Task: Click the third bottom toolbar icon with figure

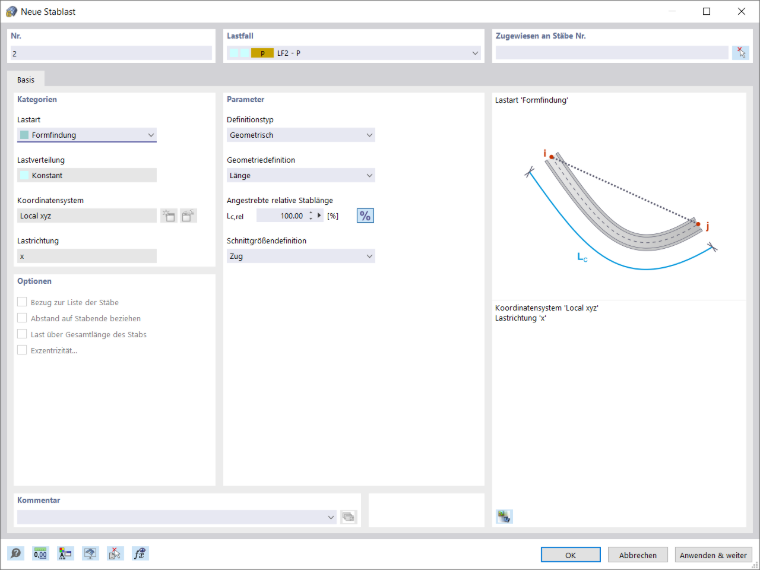Action: pos(65,553)
